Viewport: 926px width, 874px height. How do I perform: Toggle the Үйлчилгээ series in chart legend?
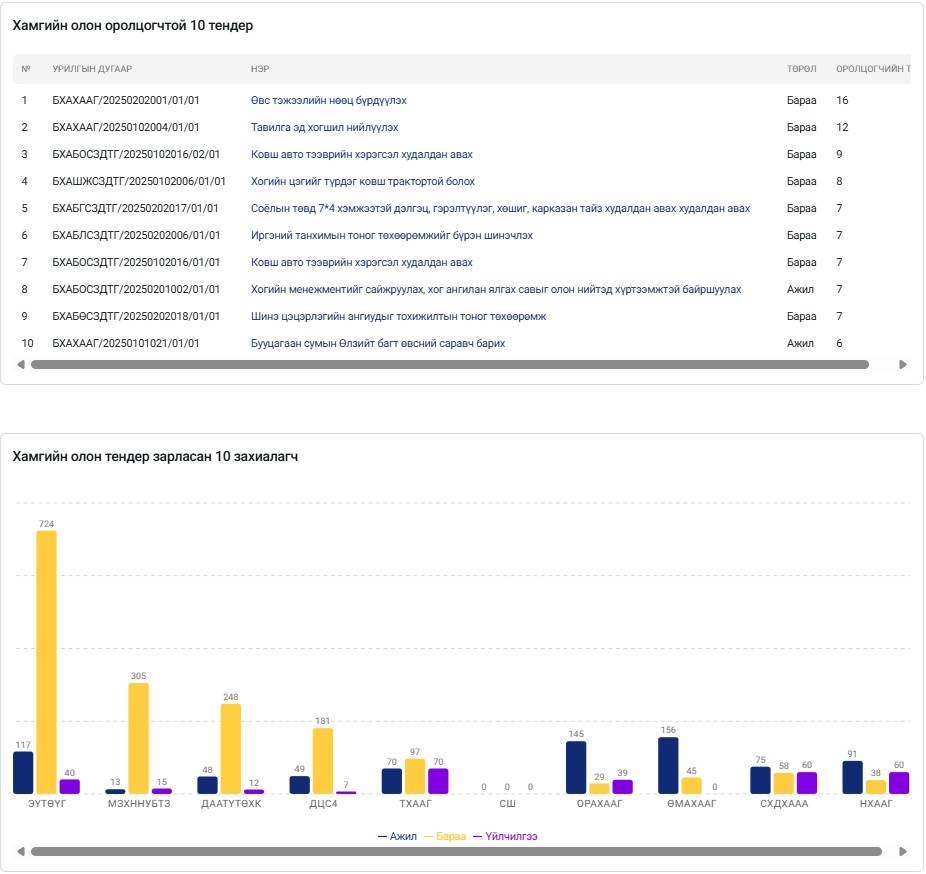[x=505, y=836]
